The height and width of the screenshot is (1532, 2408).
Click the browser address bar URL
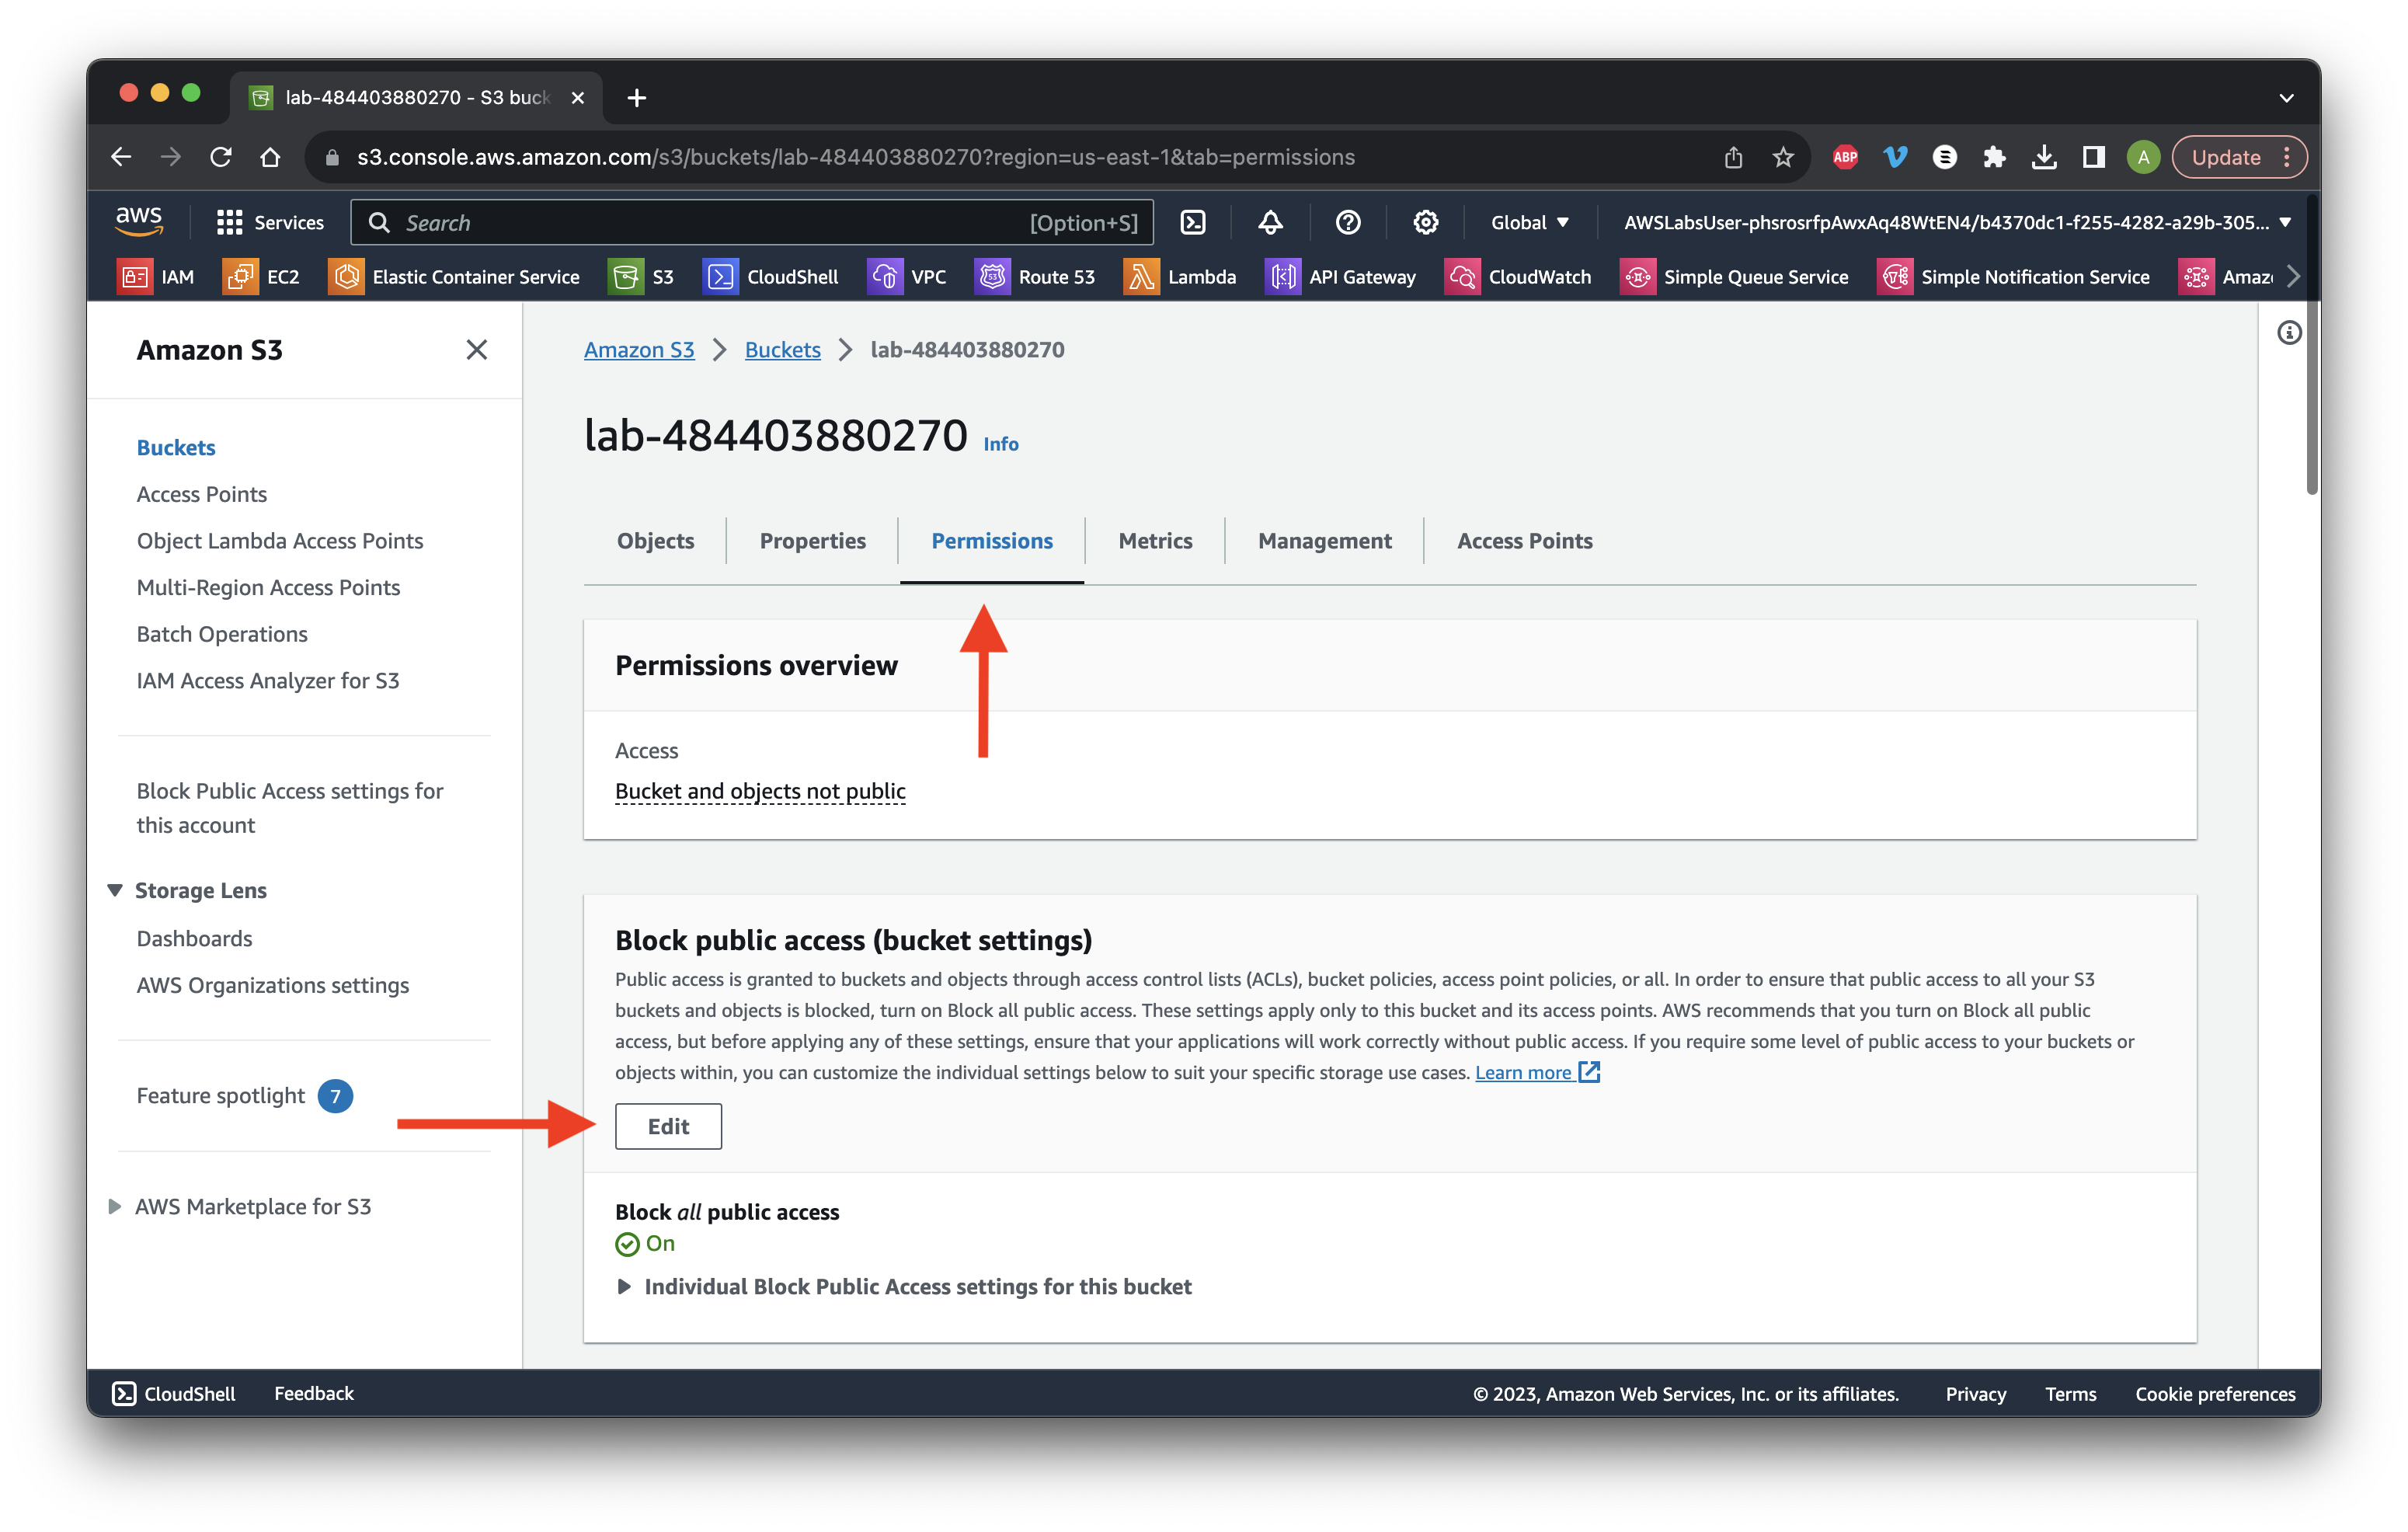856,157
